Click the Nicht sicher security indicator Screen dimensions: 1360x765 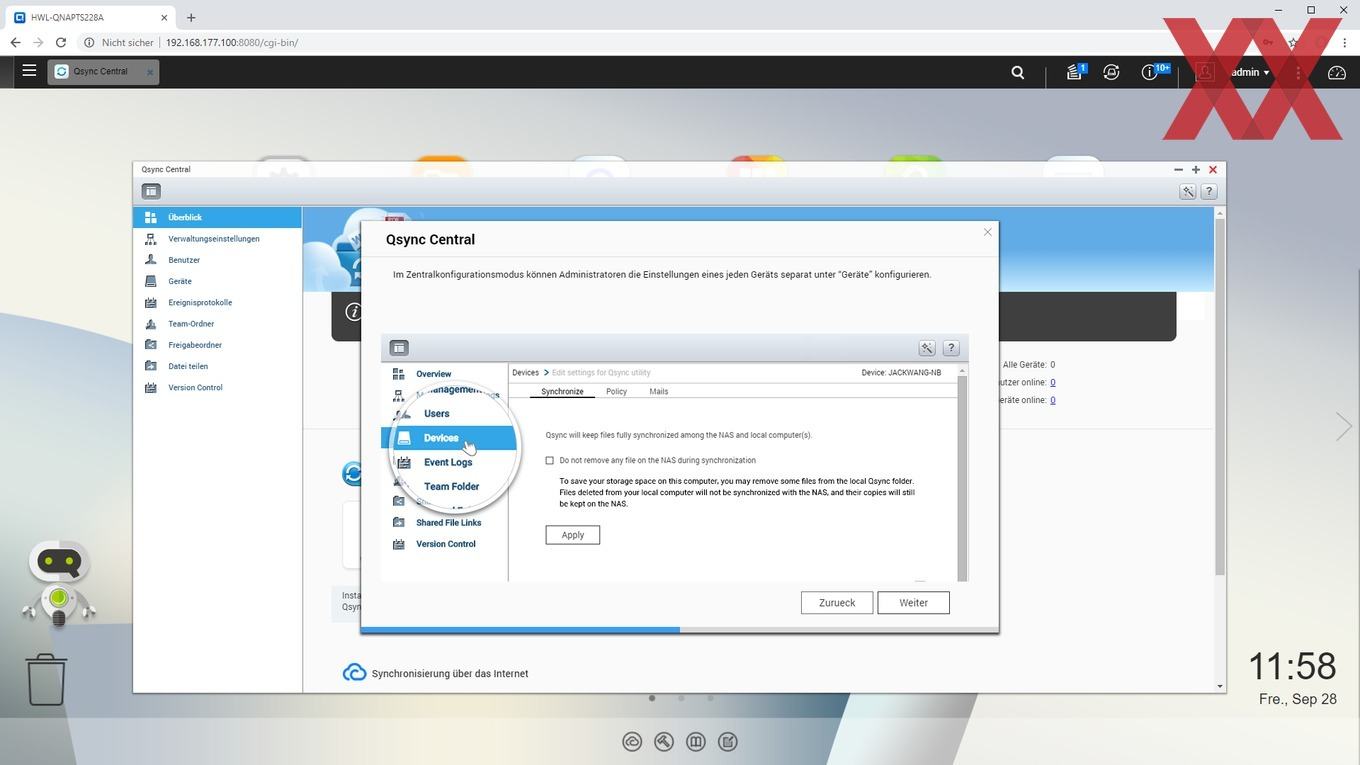(119, 43)
